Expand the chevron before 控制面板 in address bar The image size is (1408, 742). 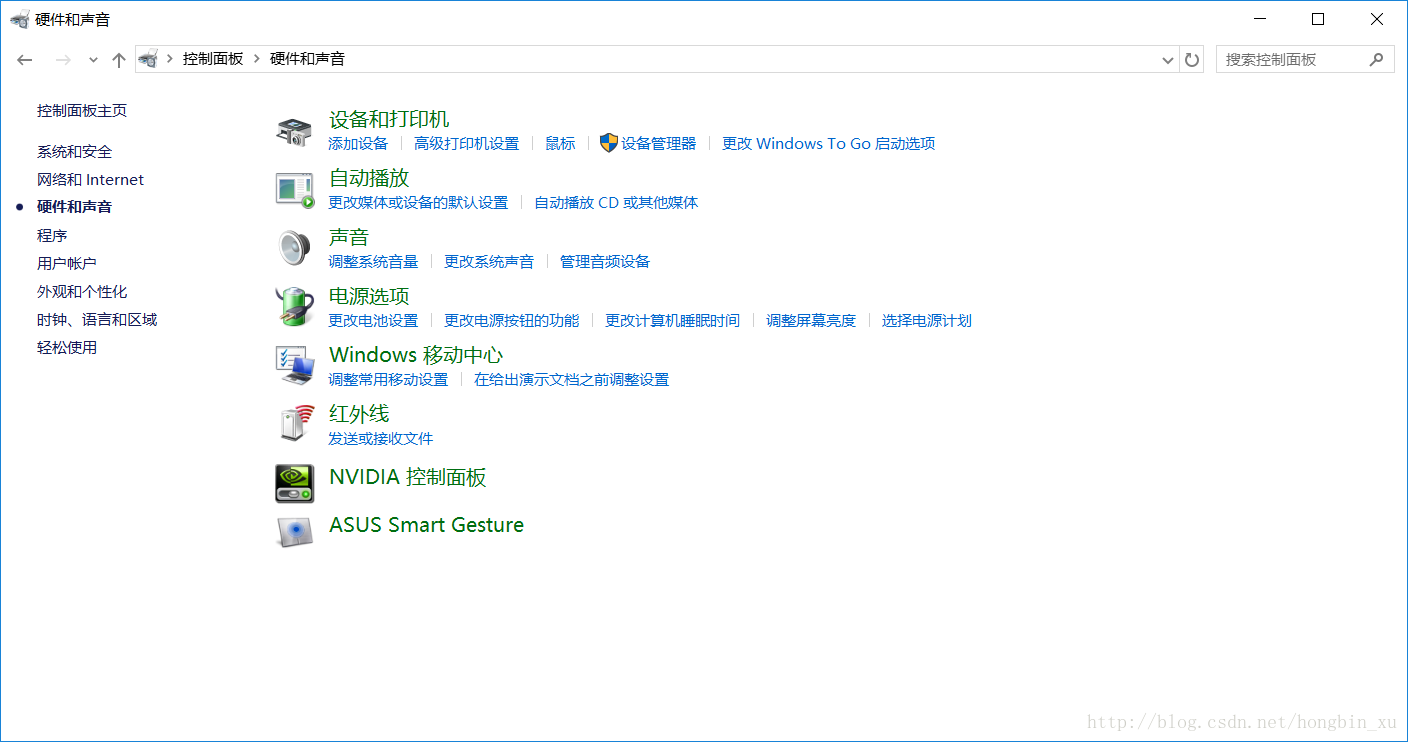click(x=170, y=59)
